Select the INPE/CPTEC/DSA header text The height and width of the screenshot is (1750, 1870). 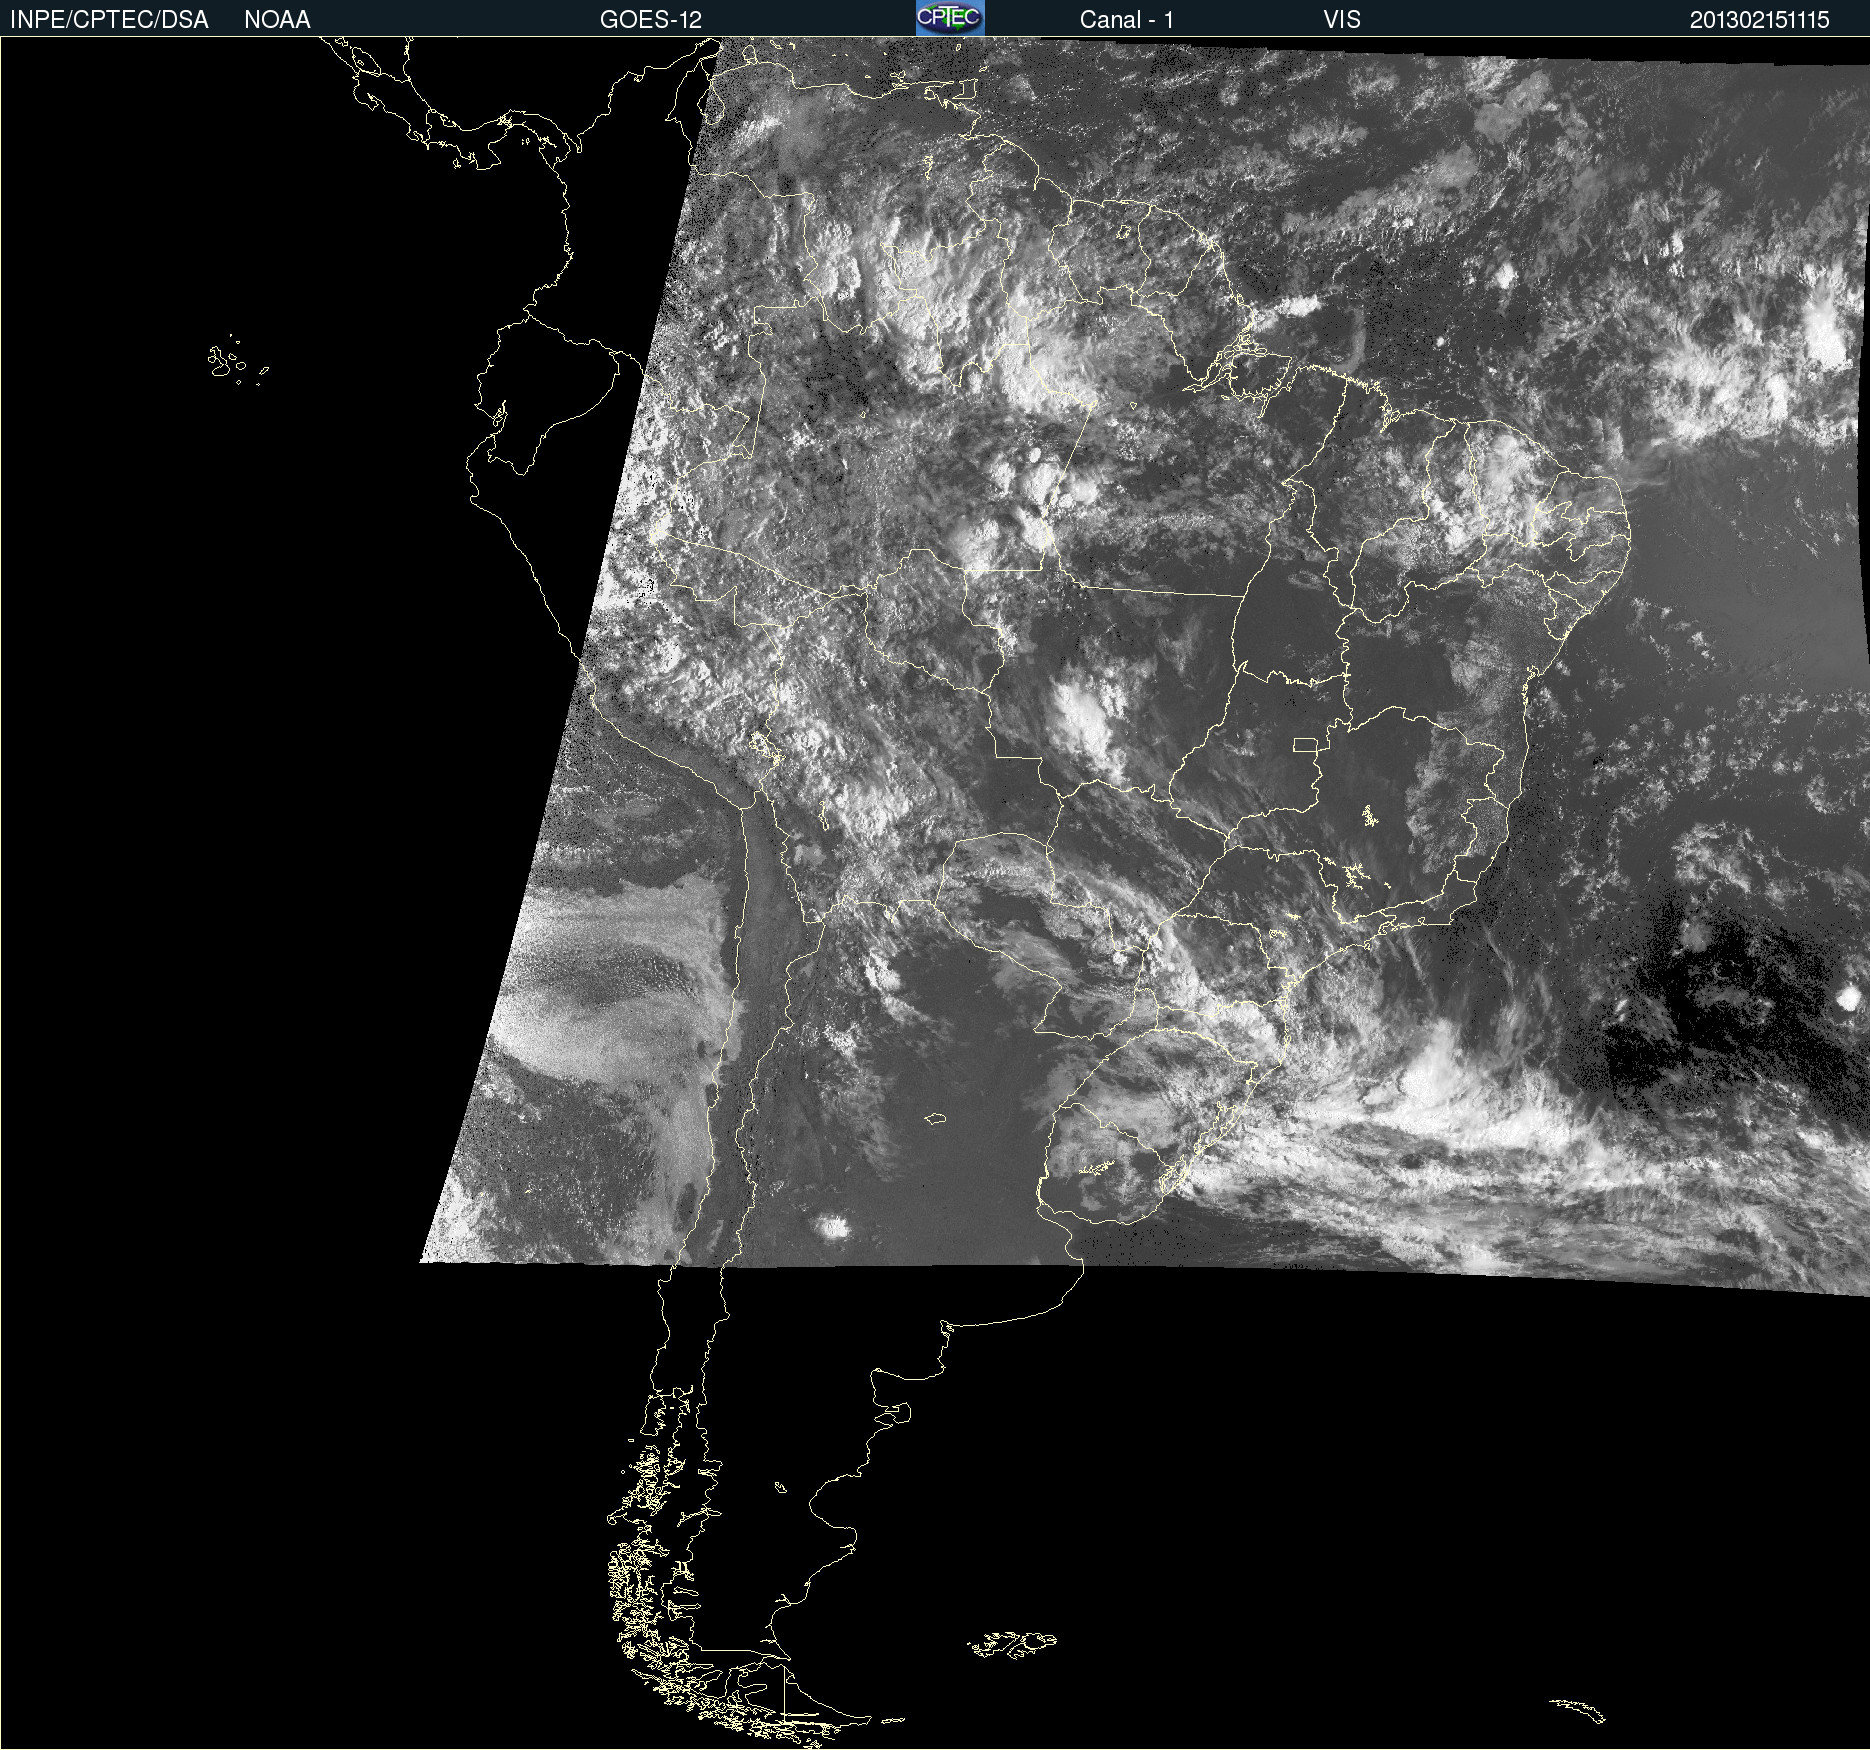109,20
